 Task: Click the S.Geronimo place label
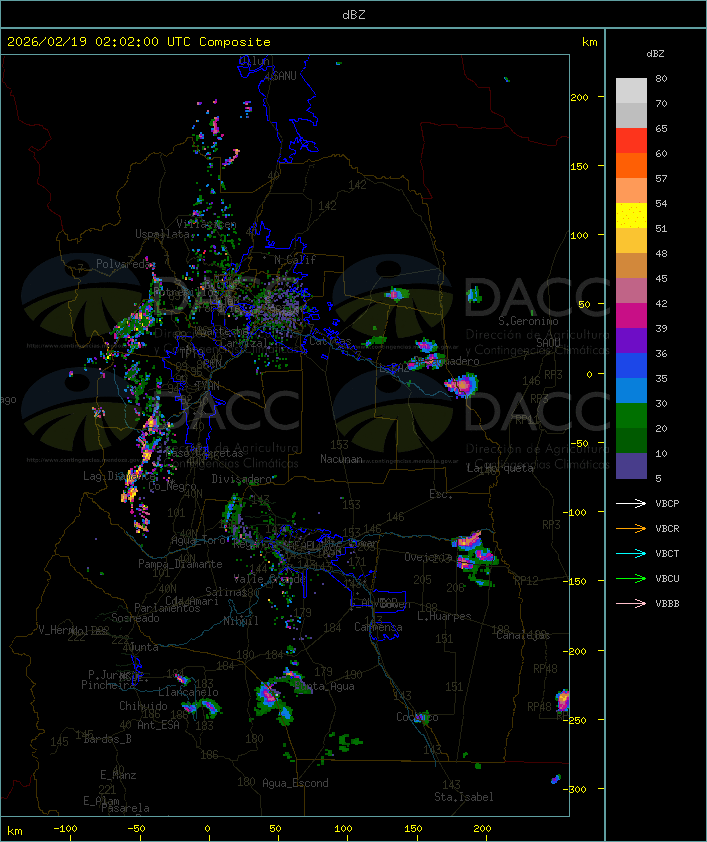(x=528, y=321)
